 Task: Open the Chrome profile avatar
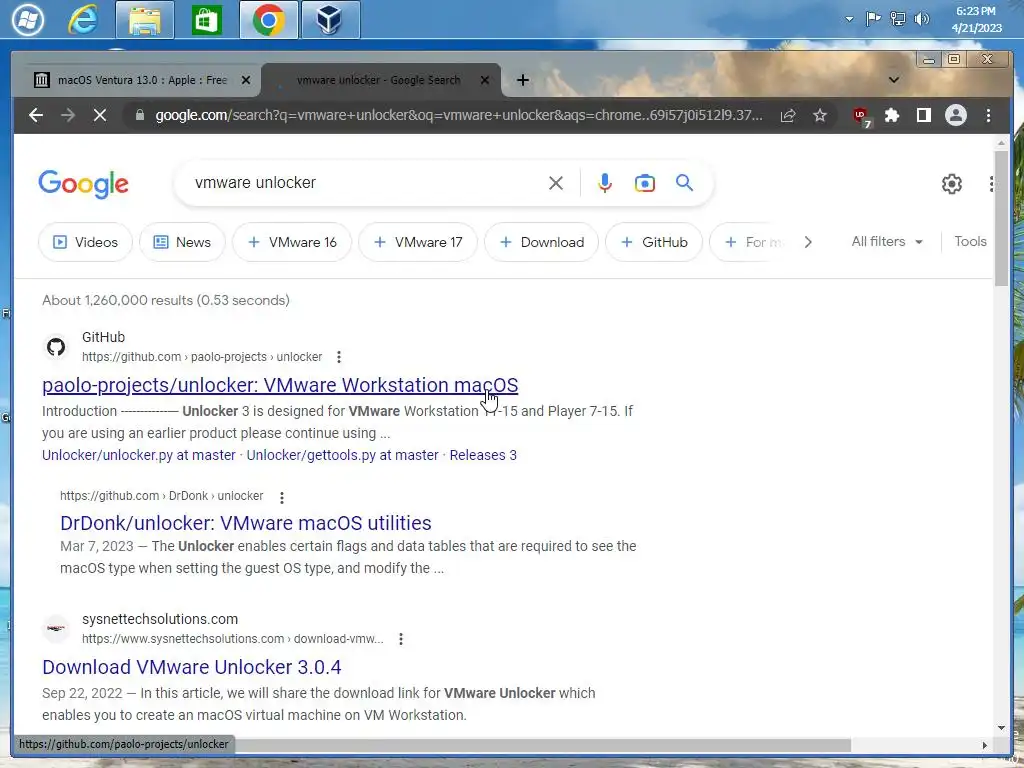click(x=955, y=116)
